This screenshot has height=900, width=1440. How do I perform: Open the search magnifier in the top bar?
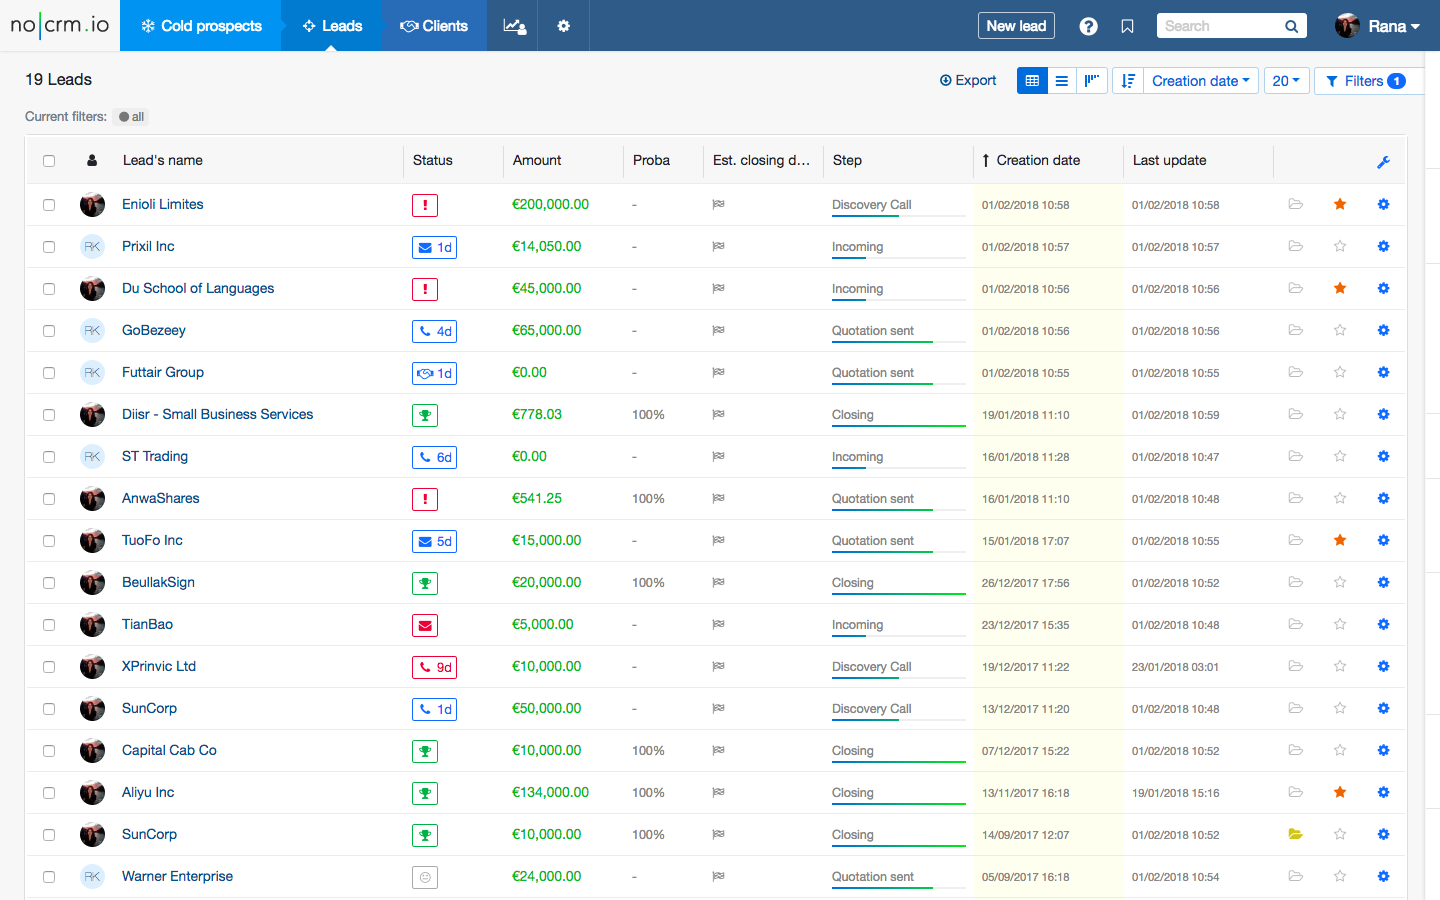(x=1291, y=25)
